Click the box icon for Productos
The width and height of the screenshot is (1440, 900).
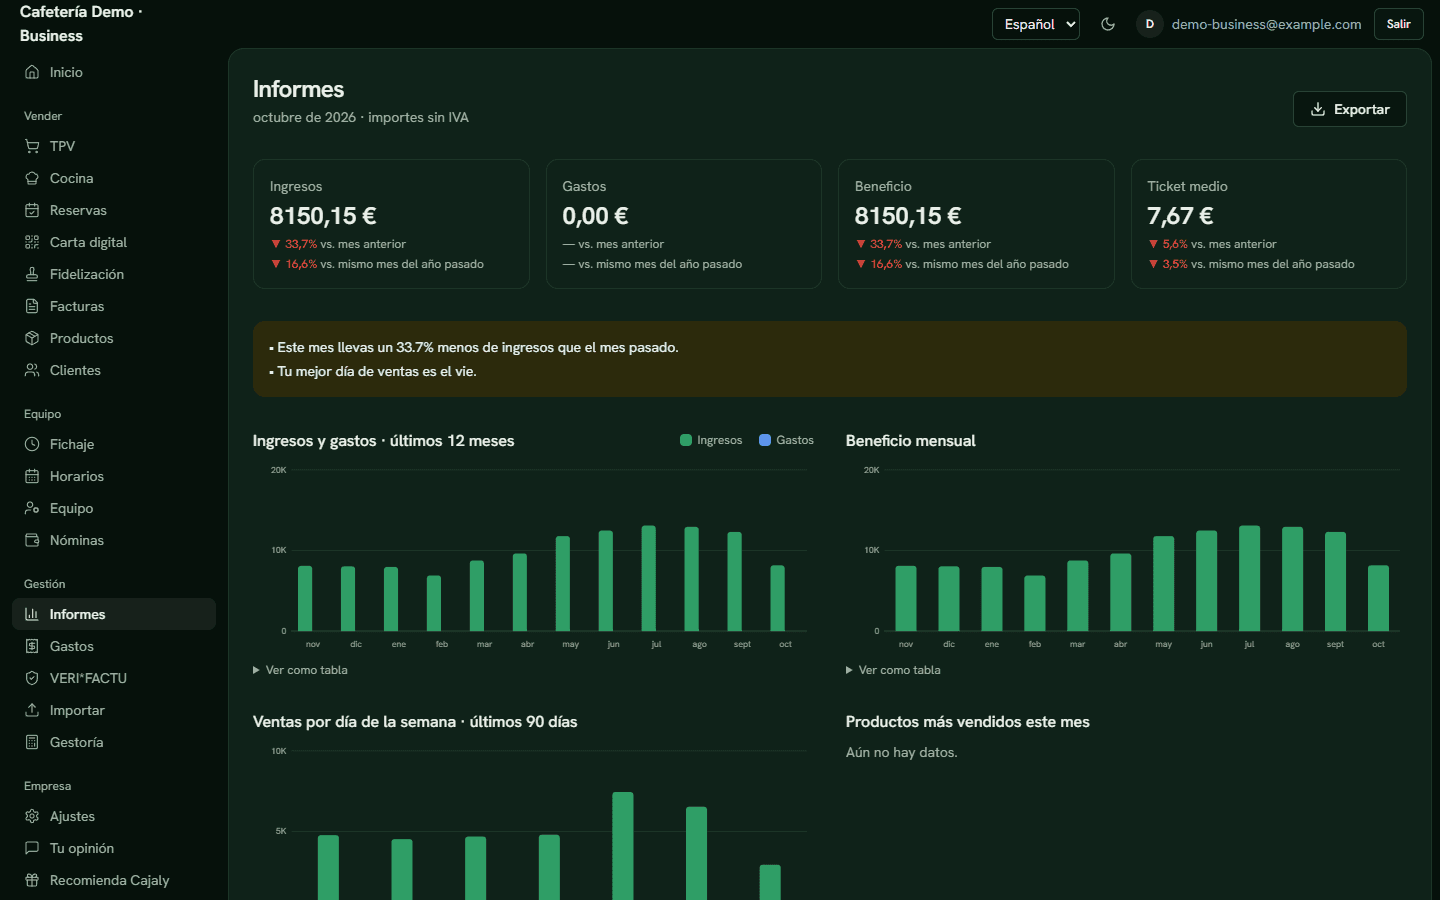(32, 338)
